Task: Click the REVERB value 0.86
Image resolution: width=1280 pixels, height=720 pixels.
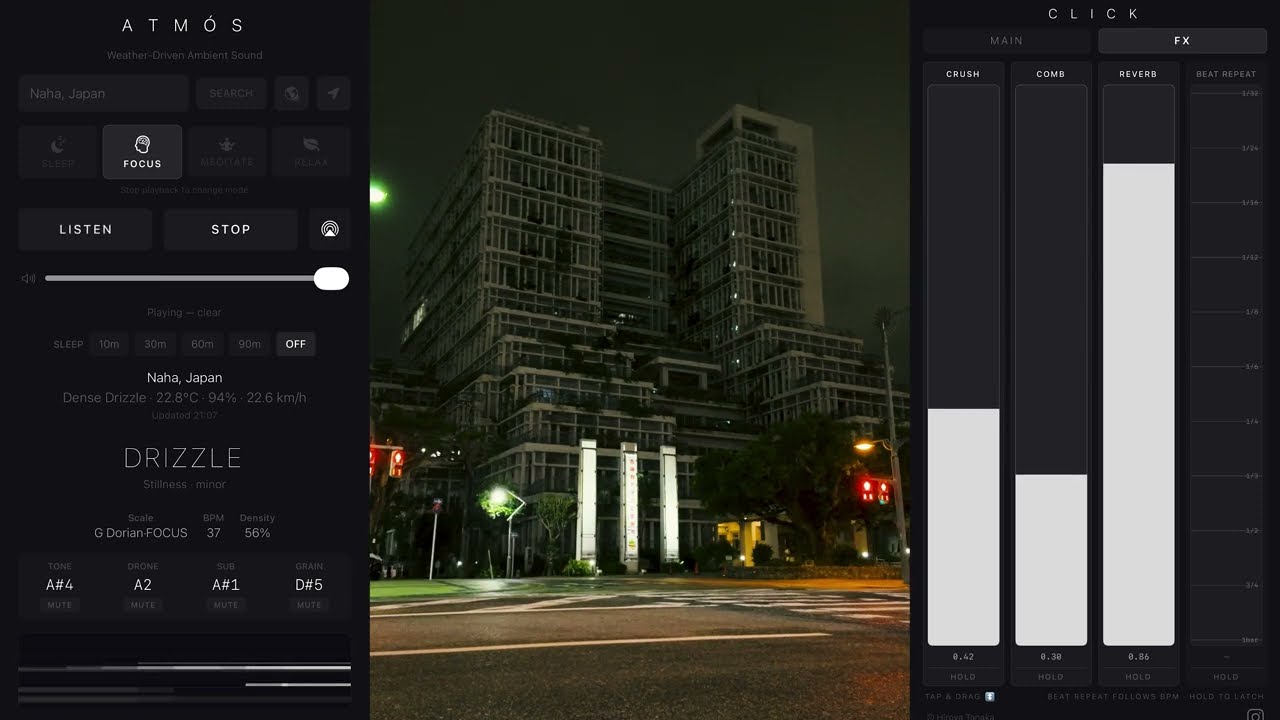Action: pyautogui.click(x=1138, y=657)
